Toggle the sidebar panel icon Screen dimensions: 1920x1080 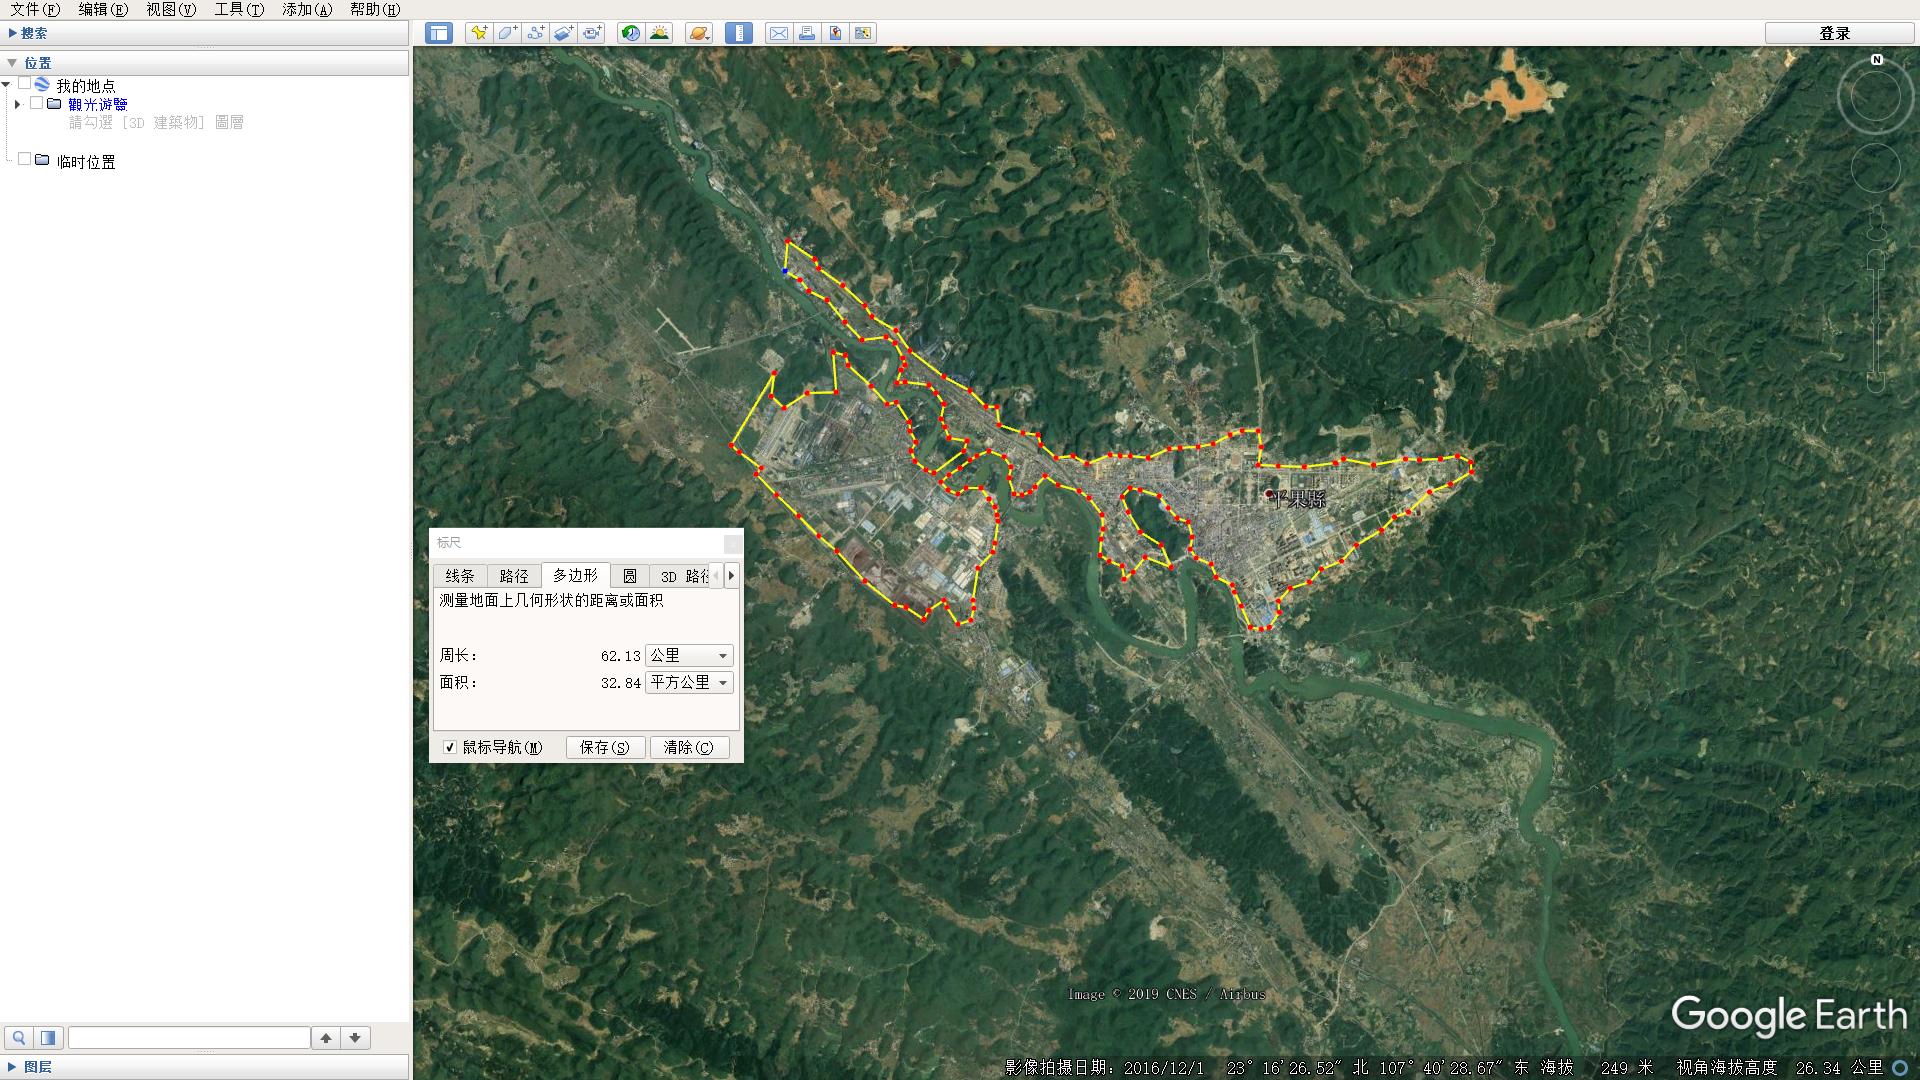coord(438,33)
